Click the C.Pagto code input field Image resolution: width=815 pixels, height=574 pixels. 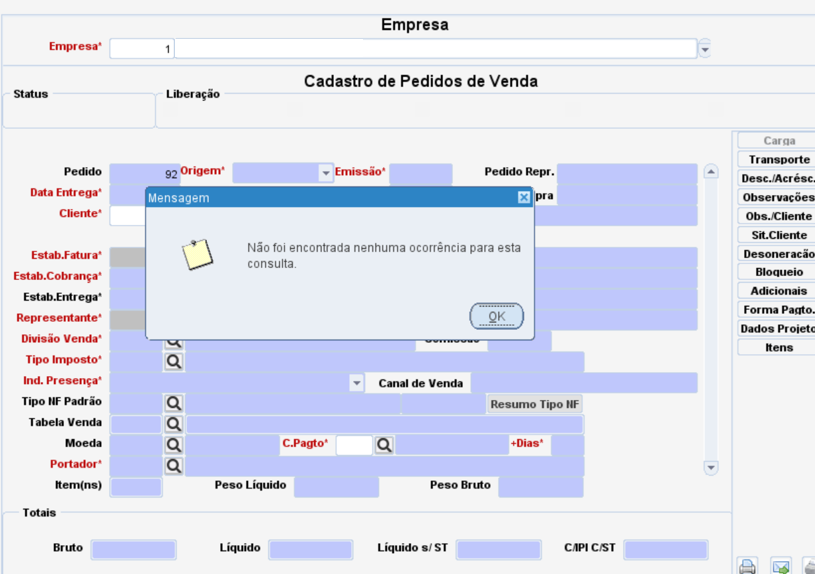354,445
